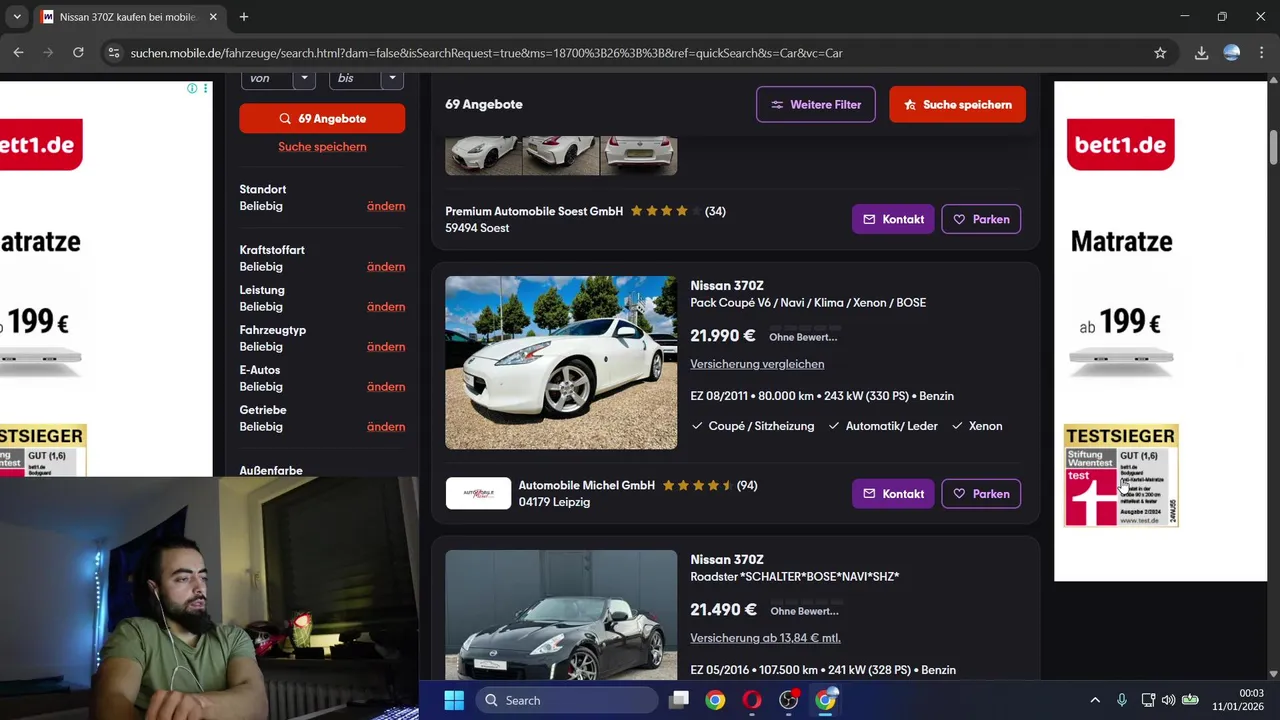Click the first Soest listing thumbnail
The height and width of the screenshot is (720, 1280).
[483, 154]
